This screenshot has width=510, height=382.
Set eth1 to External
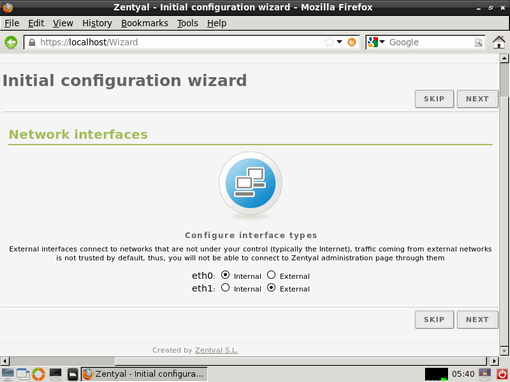click(271, 288)
